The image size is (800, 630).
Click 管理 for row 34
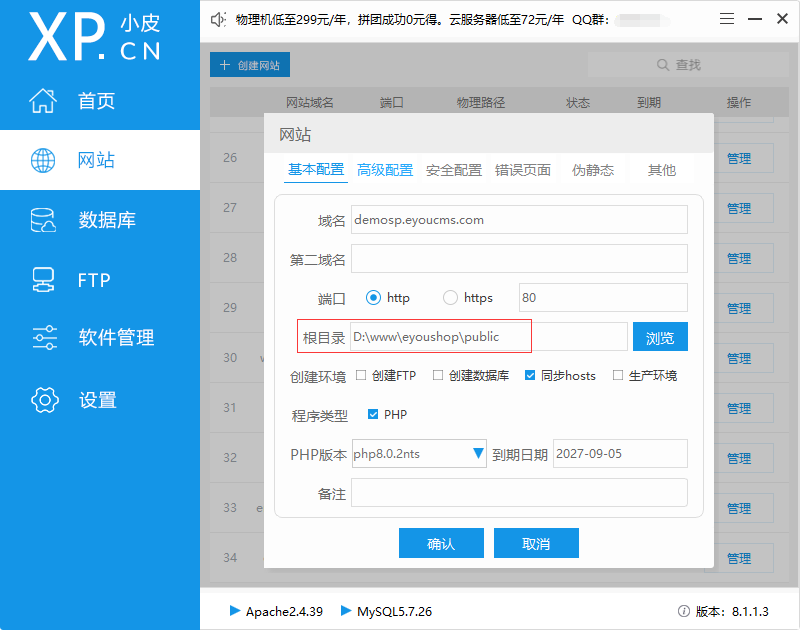click(x=739, y=558)
